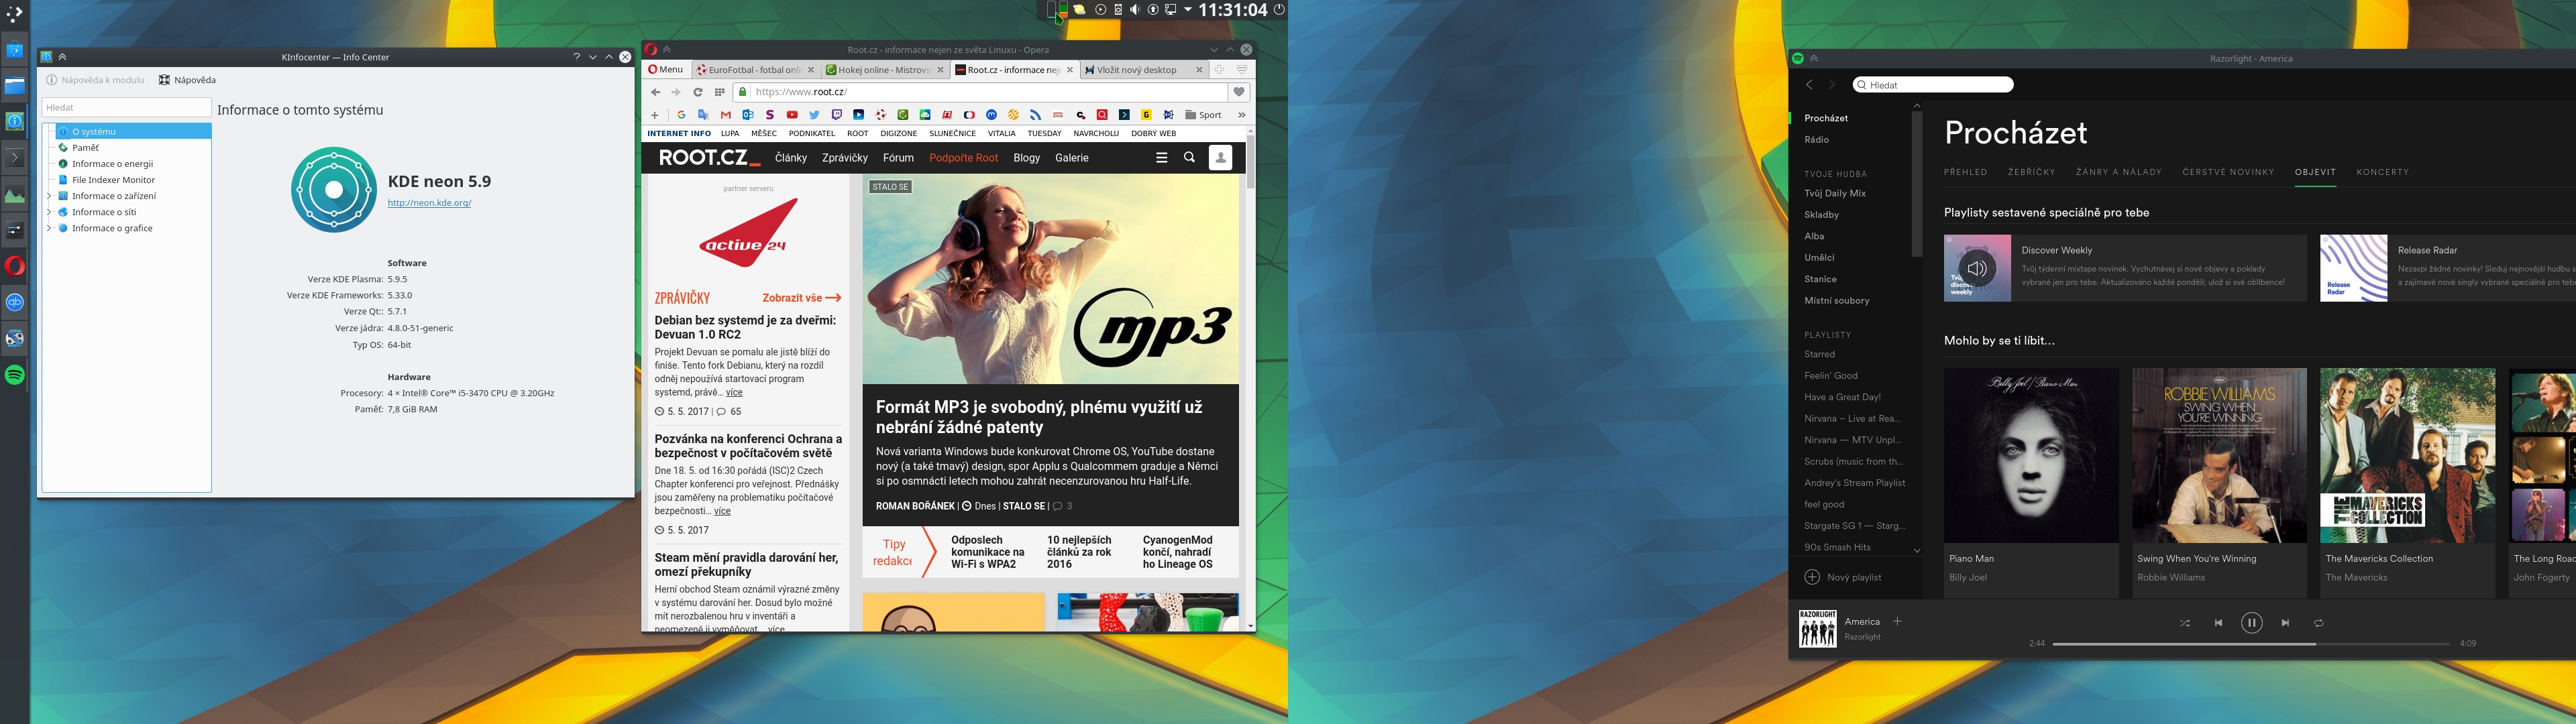Add page to bookmarks with heart icon
Viewport: 2576px width, 724px height.
(x=1239, y=92)
